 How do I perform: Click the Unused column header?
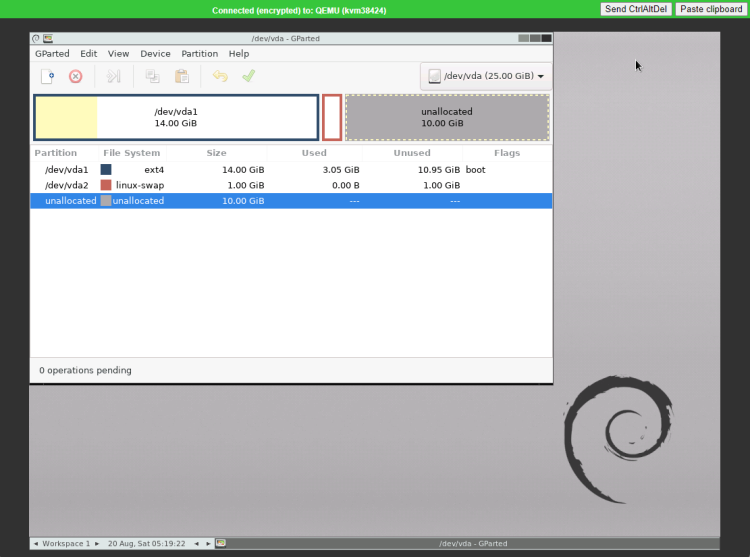412,153
